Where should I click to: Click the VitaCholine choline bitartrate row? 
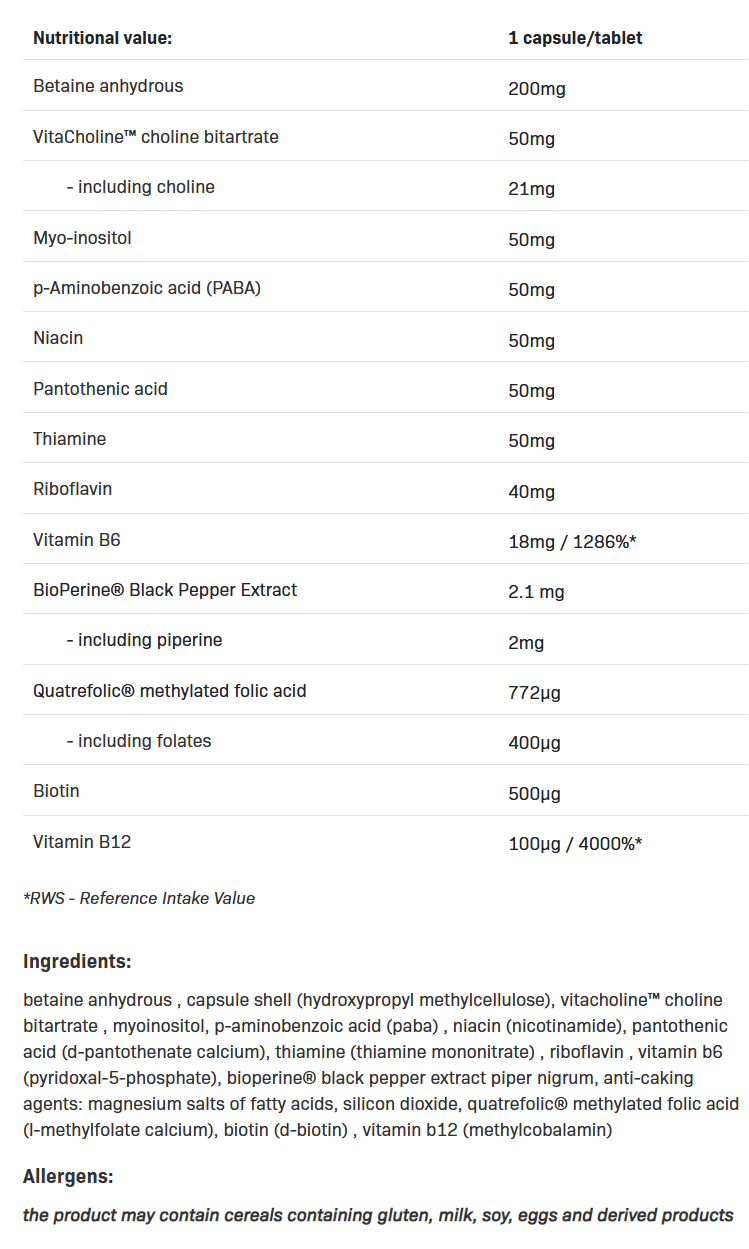coord(385,136)
